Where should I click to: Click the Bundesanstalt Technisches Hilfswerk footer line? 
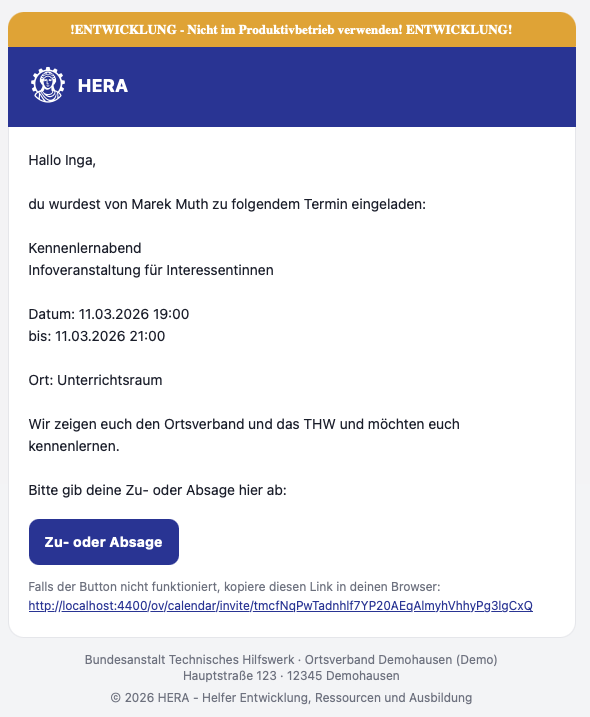291,659
